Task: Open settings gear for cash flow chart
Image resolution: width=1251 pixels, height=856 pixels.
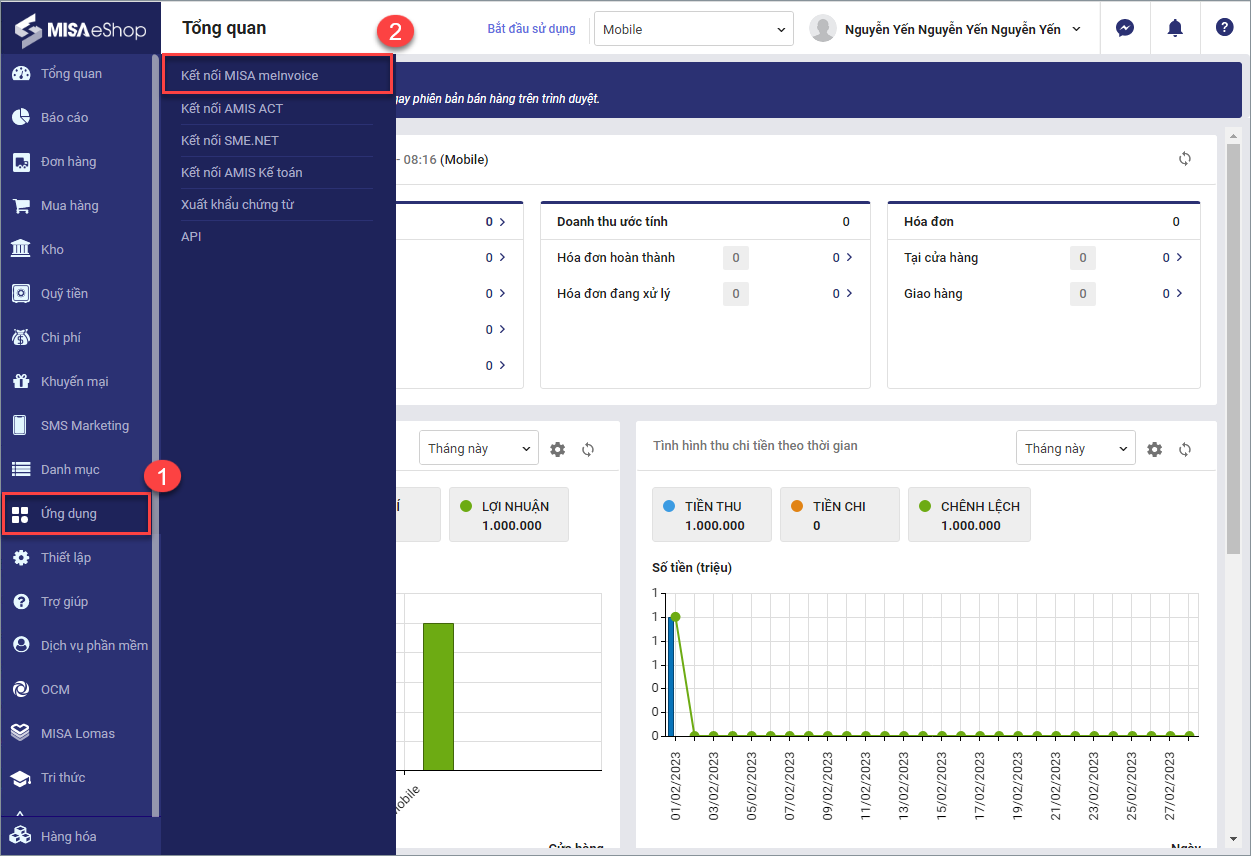Action: point(1155,450)
